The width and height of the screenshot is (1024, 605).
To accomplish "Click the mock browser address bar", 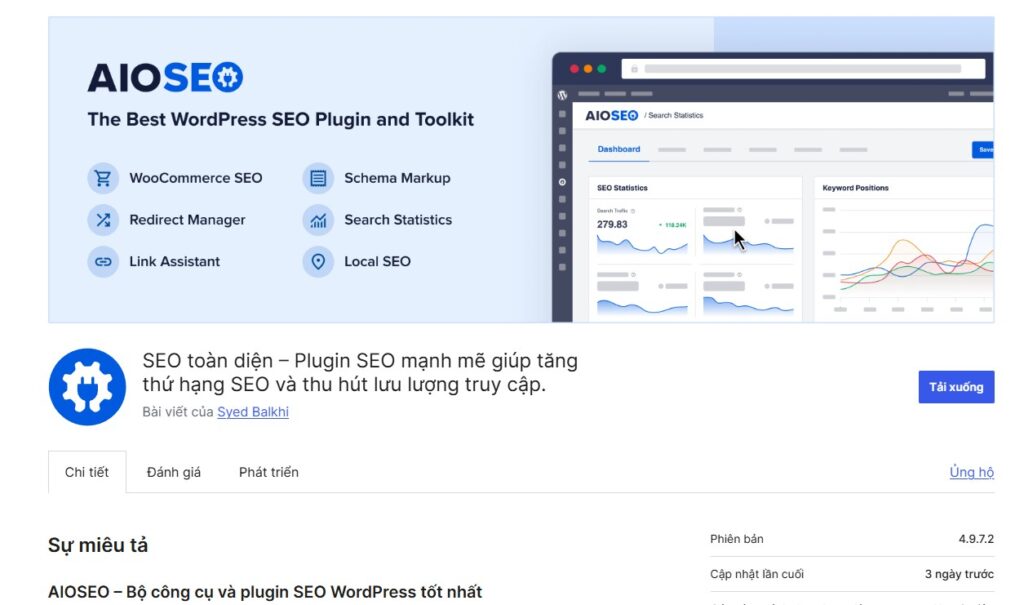I will pyautogui.click(x=803, y=69).
